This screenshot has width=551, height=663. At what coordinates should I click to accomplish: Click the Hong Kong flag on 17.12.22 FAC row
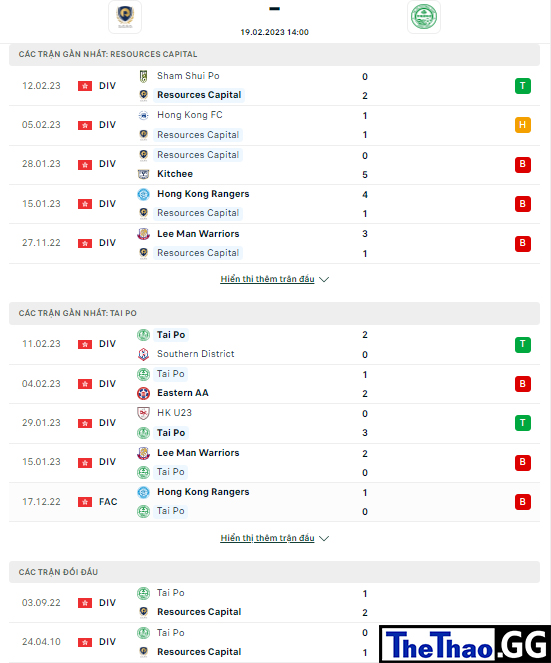pos(85,502)
